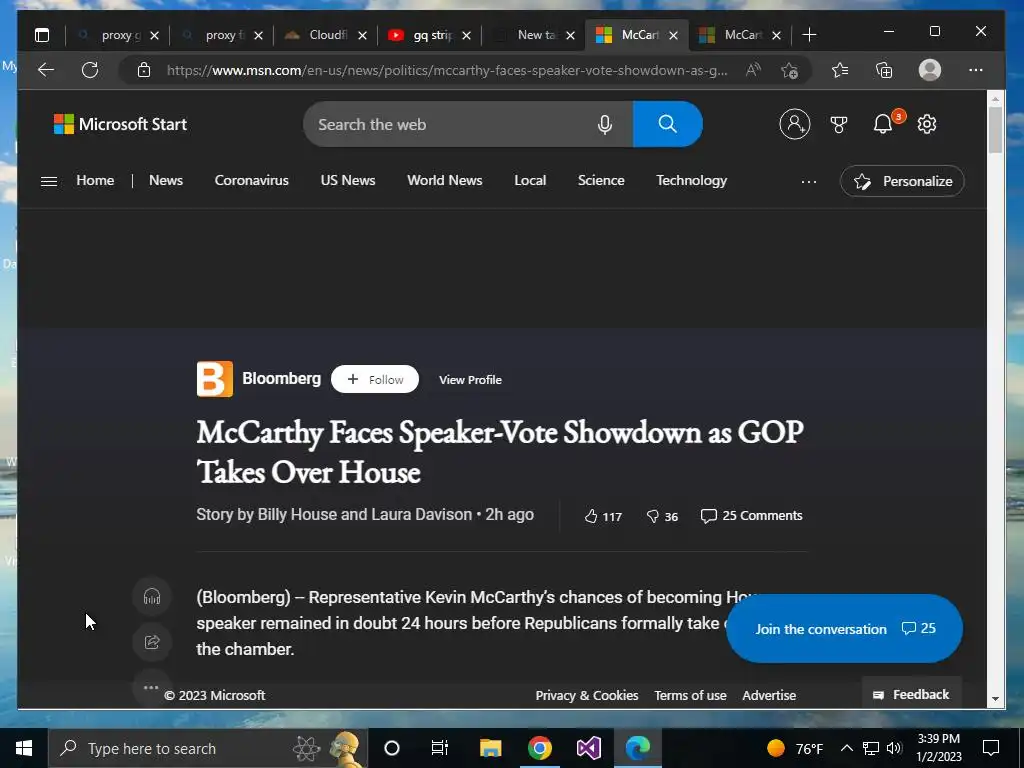
Task: Click the Personalize button
Action: [x=902, y=182]
